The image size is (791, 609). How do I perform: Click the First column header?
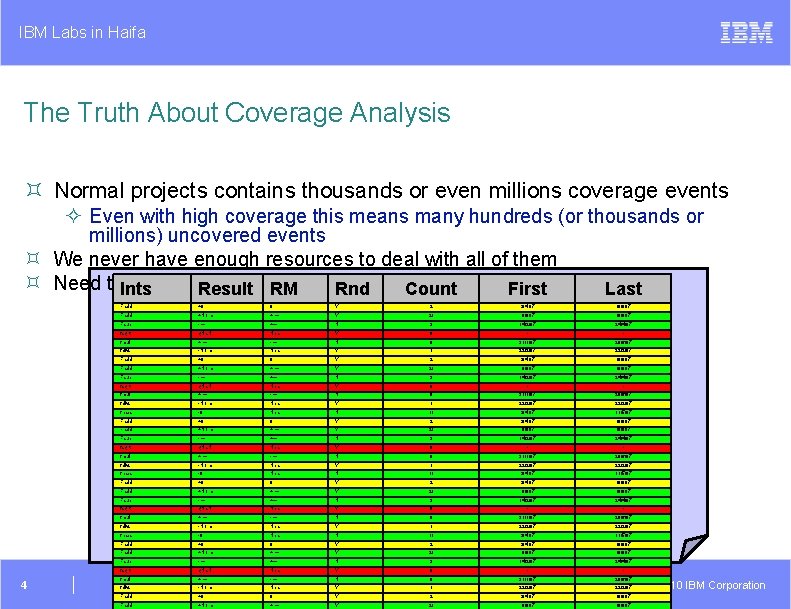point(527,289)
